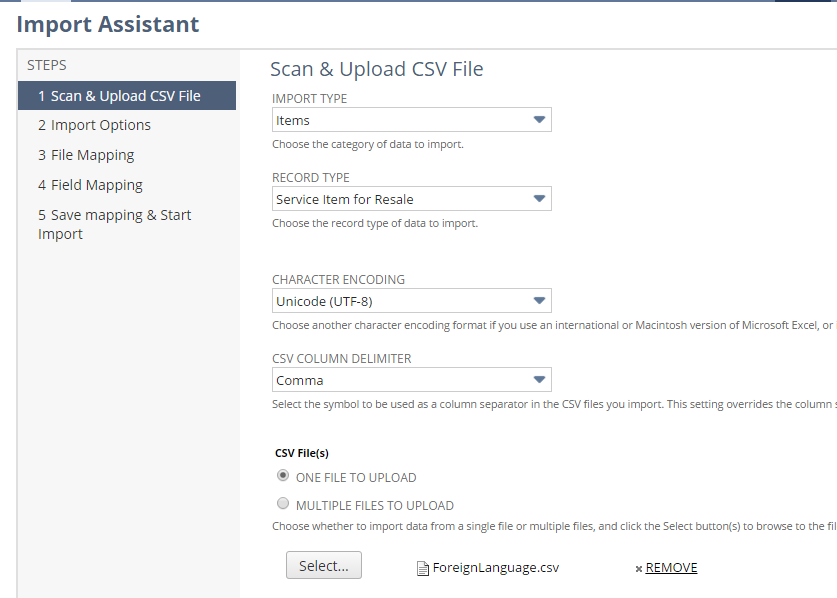The width and height of the screenshot is (837, 598).
Task: Click the CSV Column Delimiter dropdown arrow
Action: (x=539, y=380)
